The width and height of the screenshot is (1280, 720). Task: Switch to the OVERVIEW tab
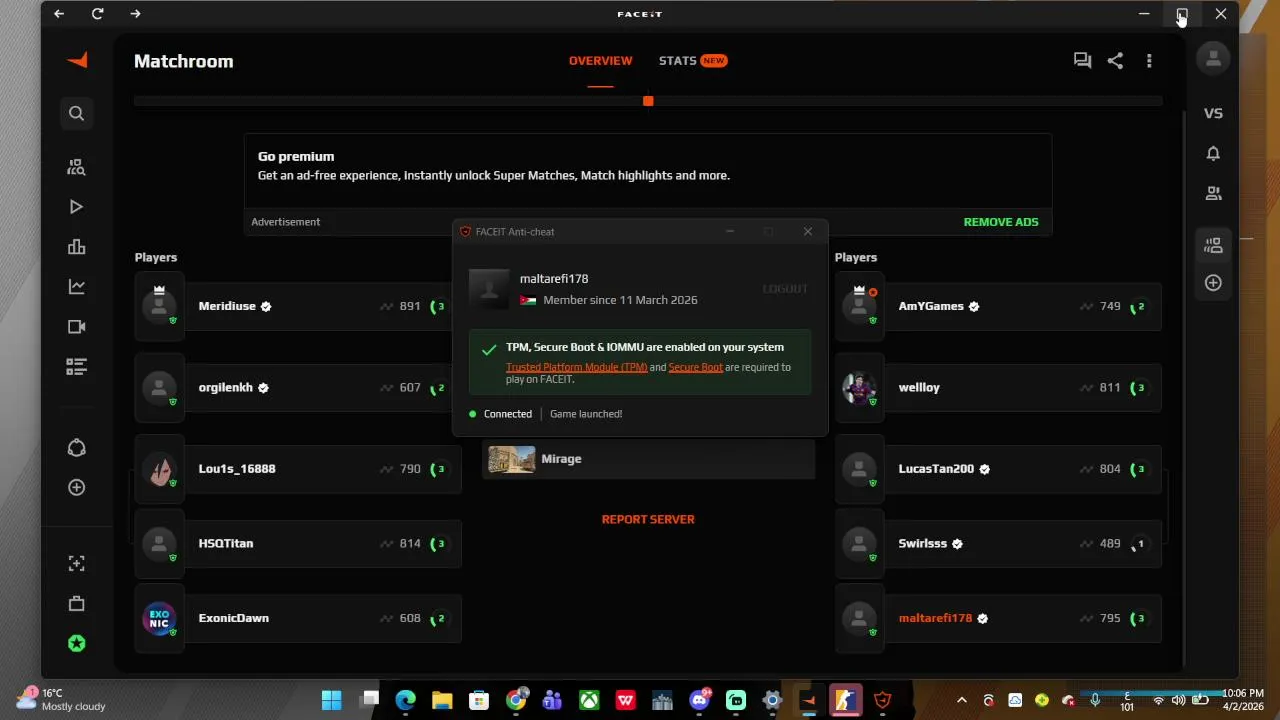click(600, 61)
